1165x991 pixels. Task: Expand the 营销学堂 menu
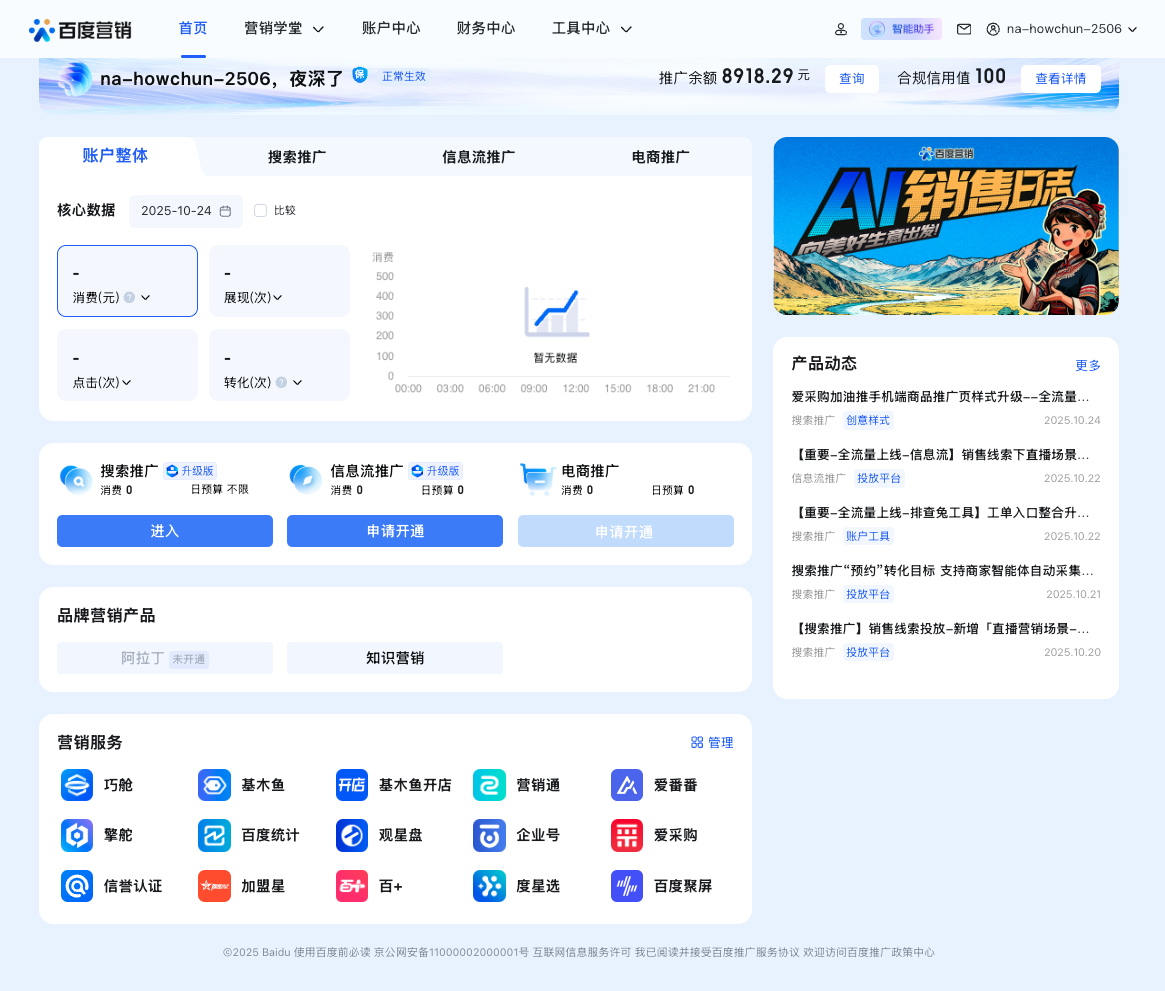(283, 29)
